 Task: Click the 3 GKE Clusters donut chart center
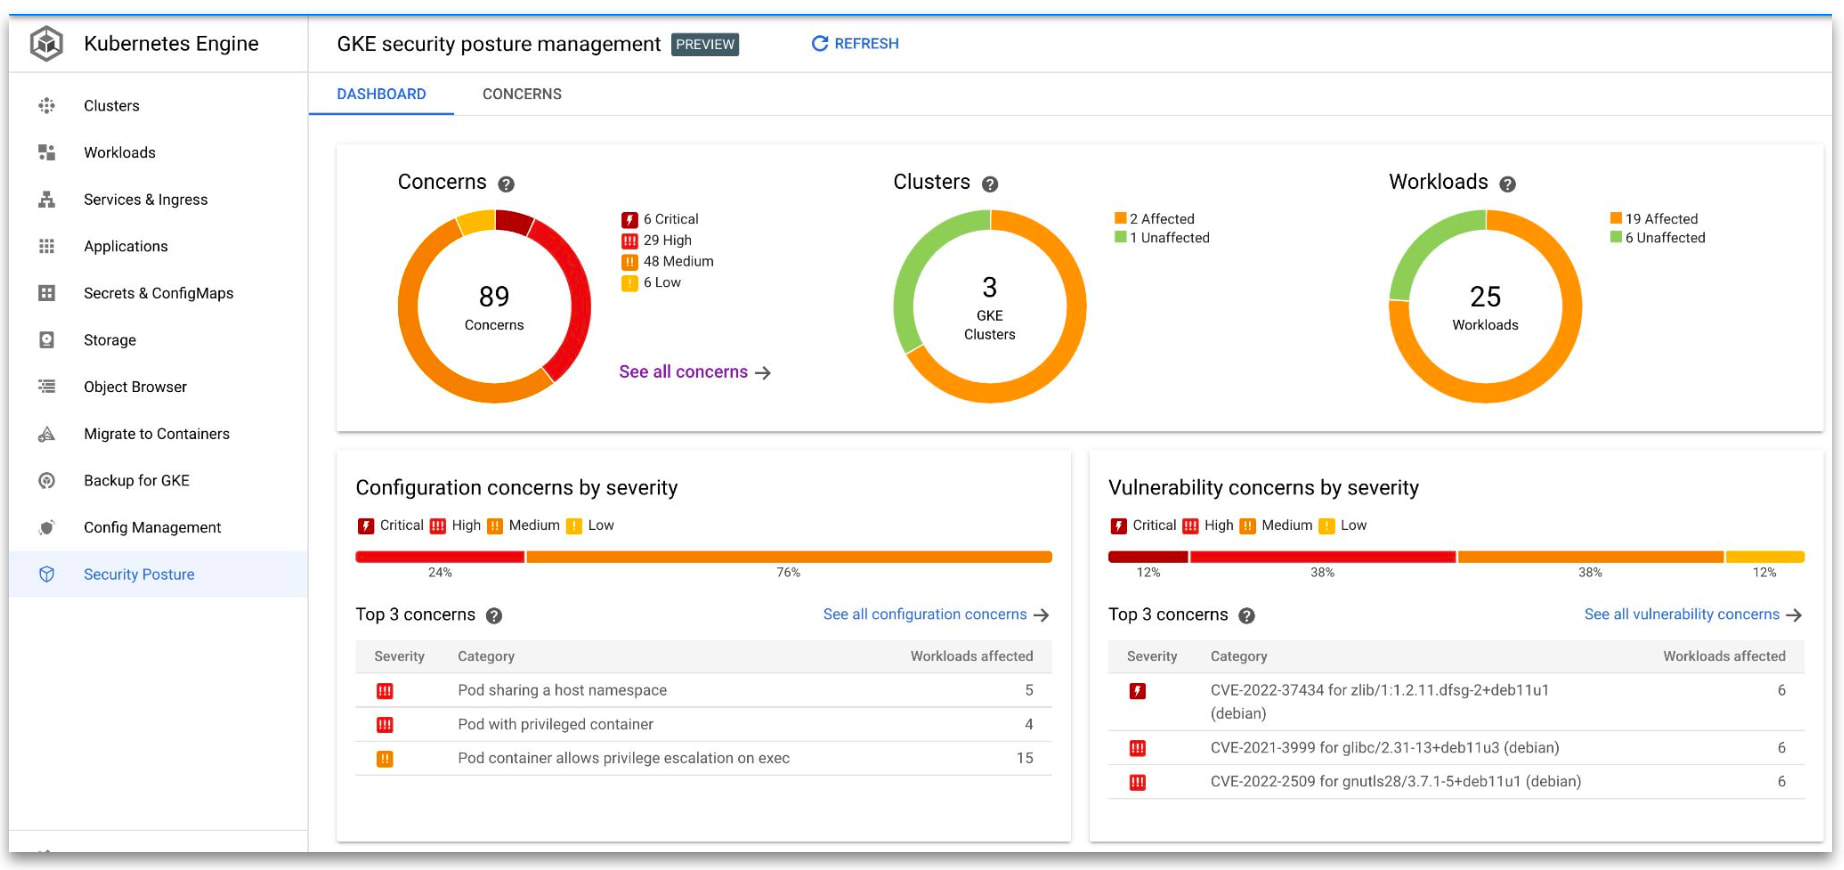[990, 307]
